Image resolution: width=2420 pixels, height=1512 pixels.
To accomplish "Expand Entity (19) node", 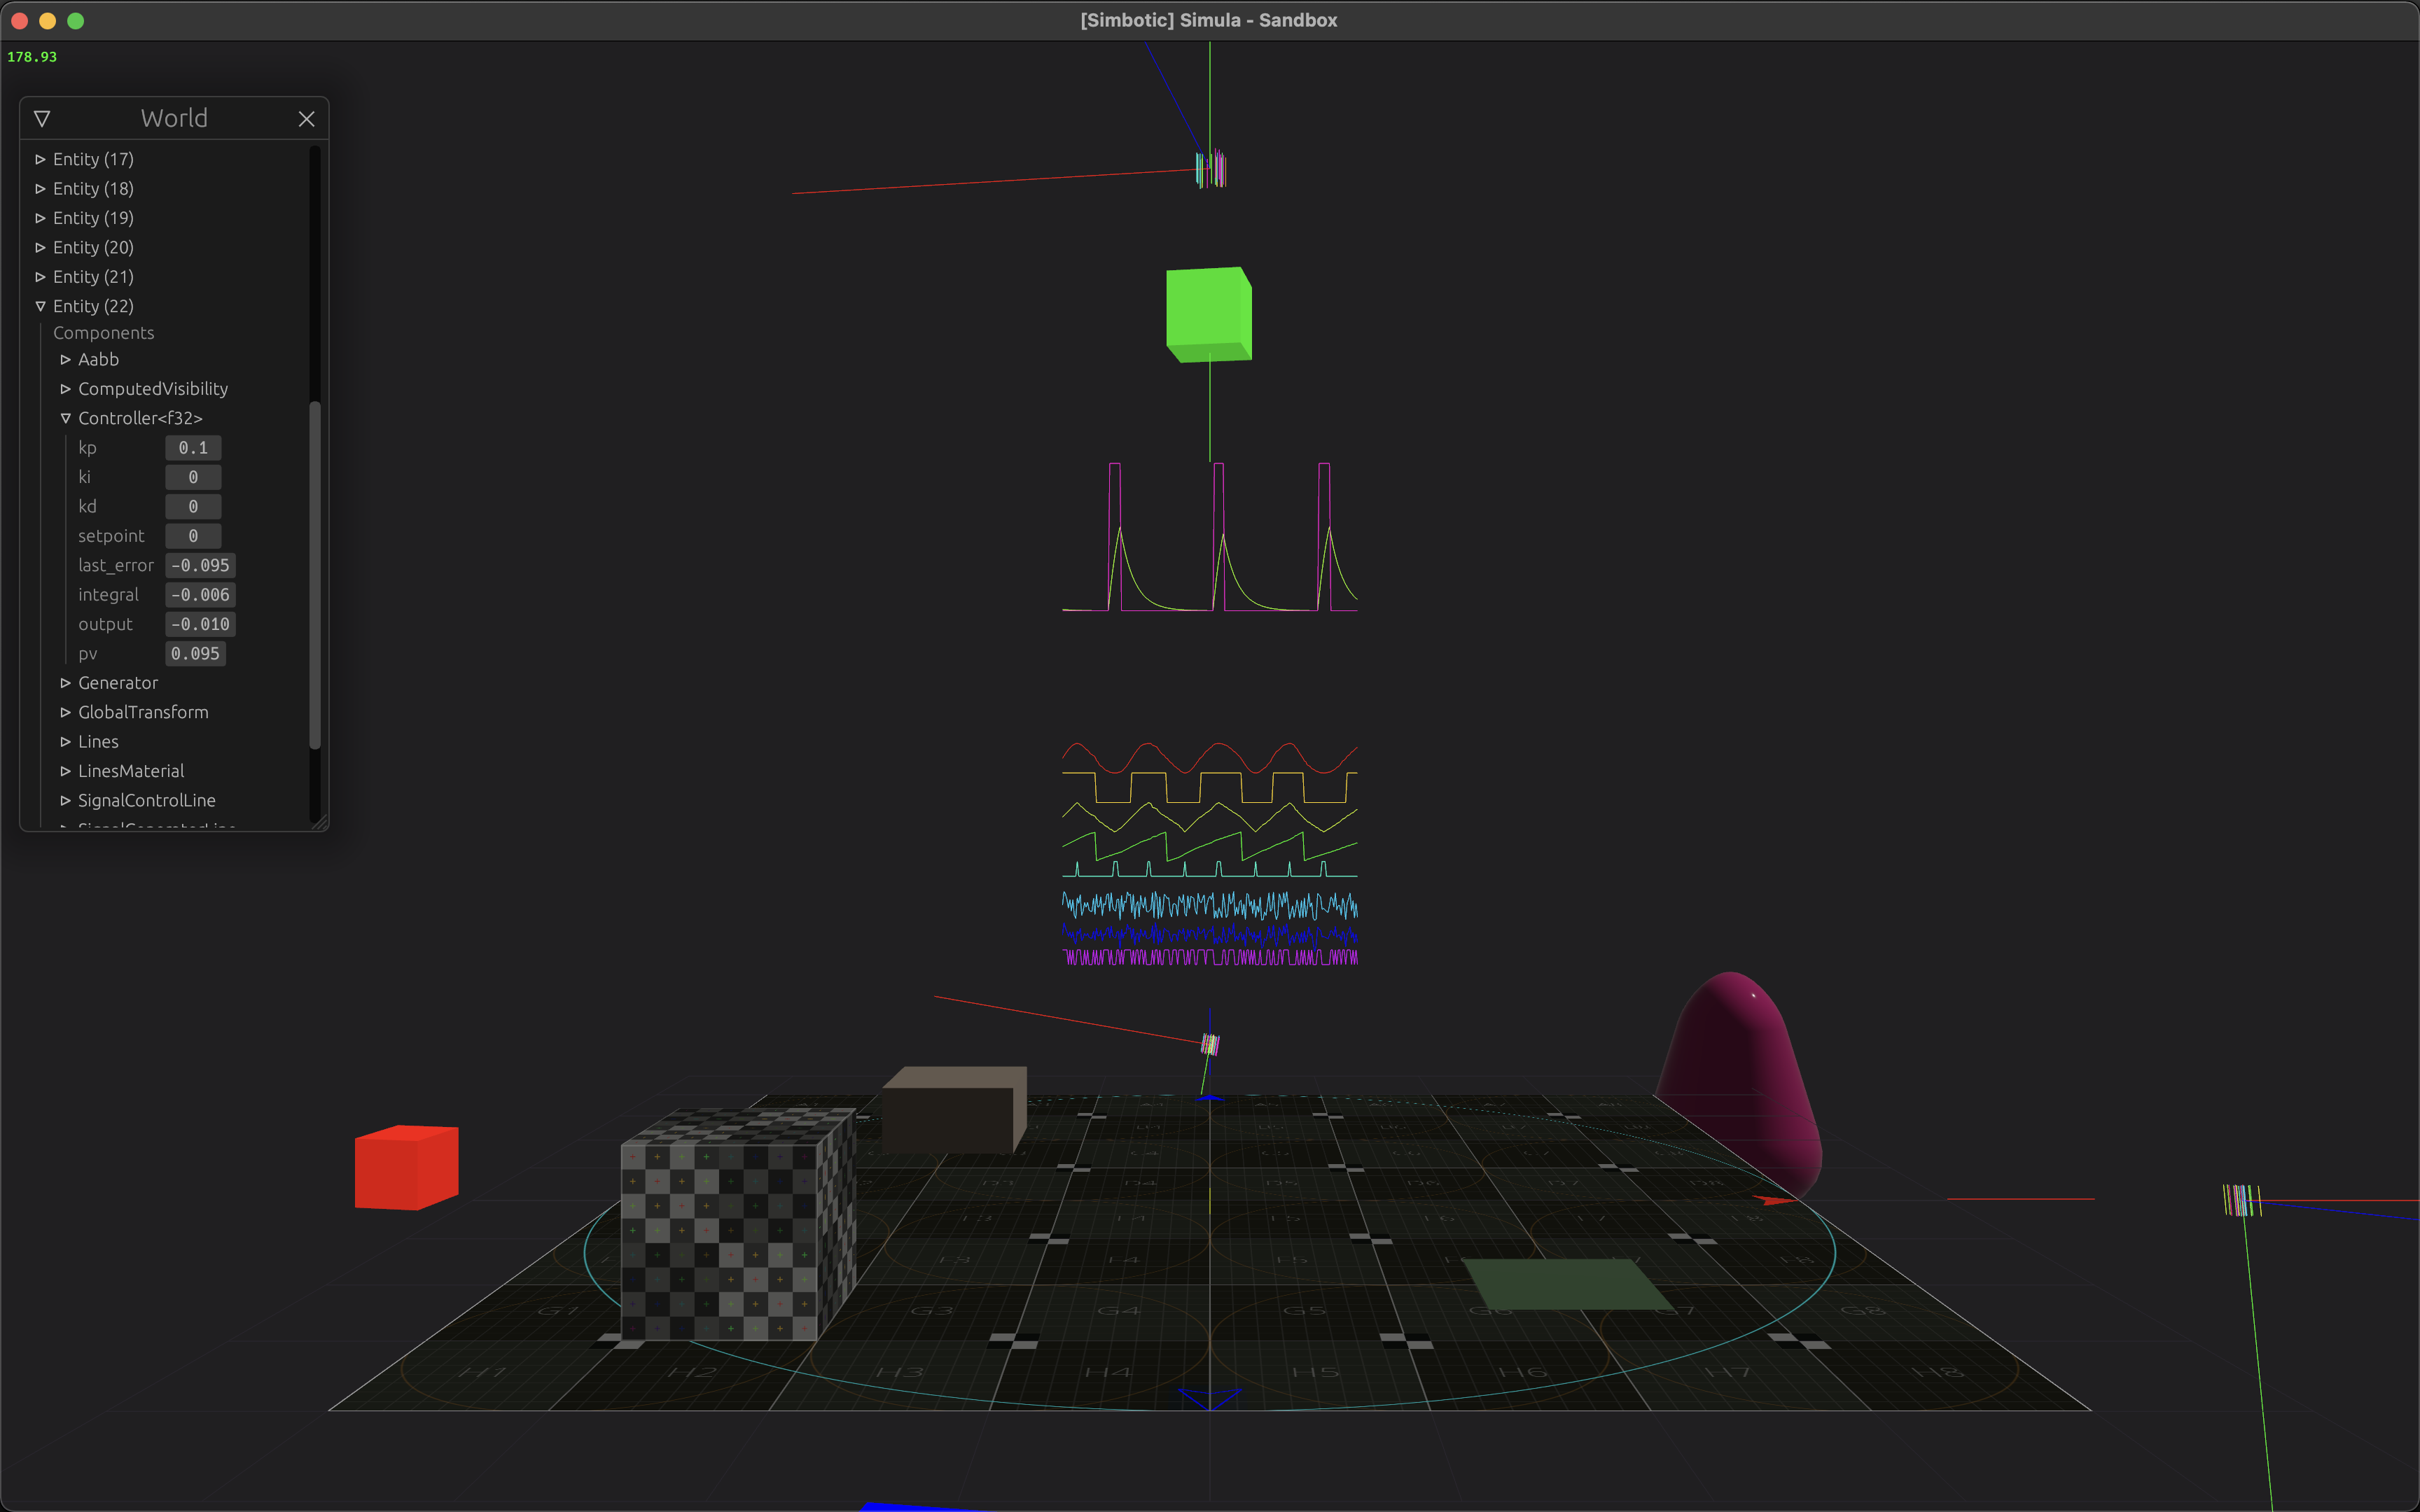I will pyautogui.click(x=40, y=218).
